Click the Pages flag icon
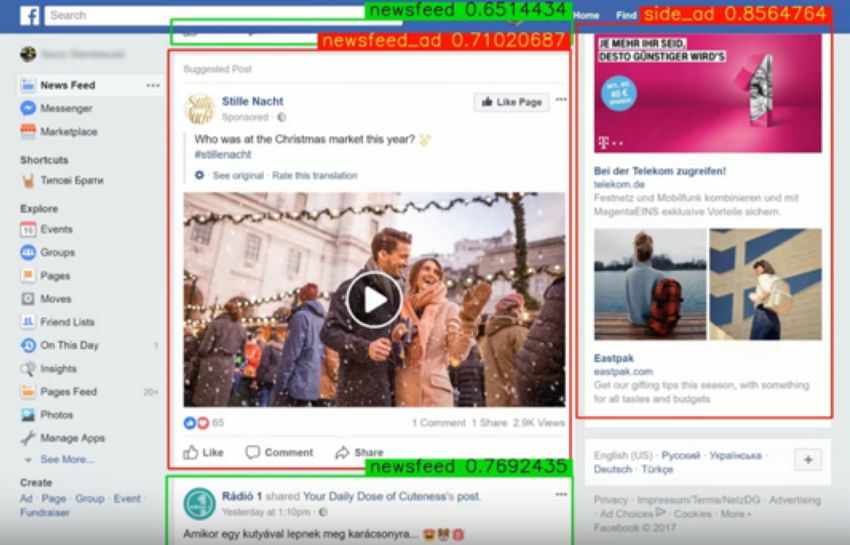850x545 pixels. pyautogui.click(x=28, y=275)
